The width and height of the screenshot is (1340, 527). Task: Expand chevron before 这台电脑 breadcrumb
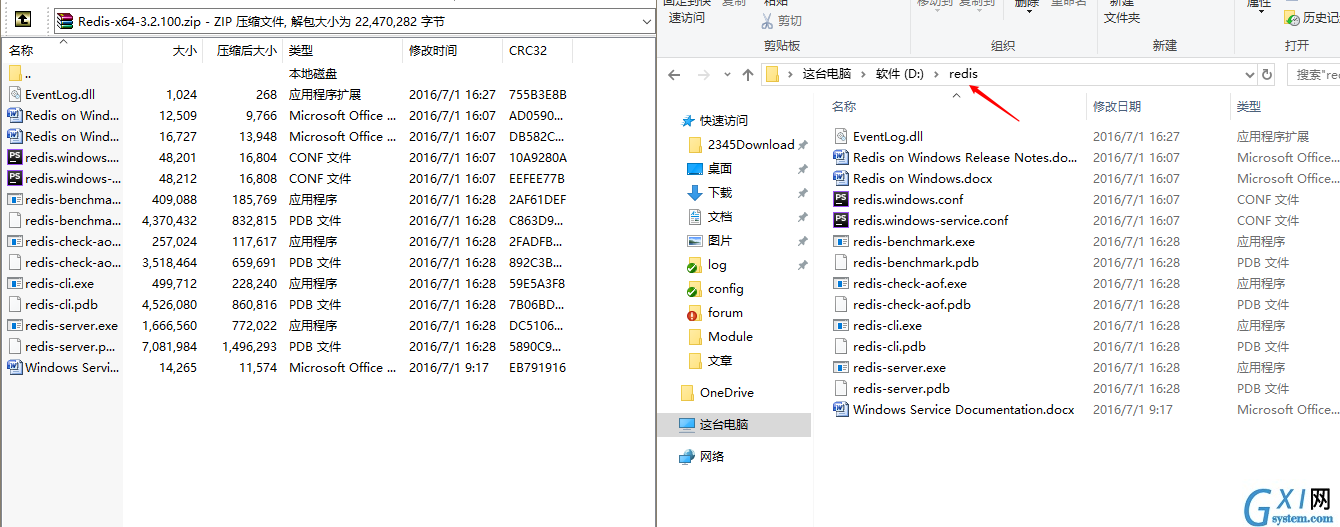coord(790,74)
